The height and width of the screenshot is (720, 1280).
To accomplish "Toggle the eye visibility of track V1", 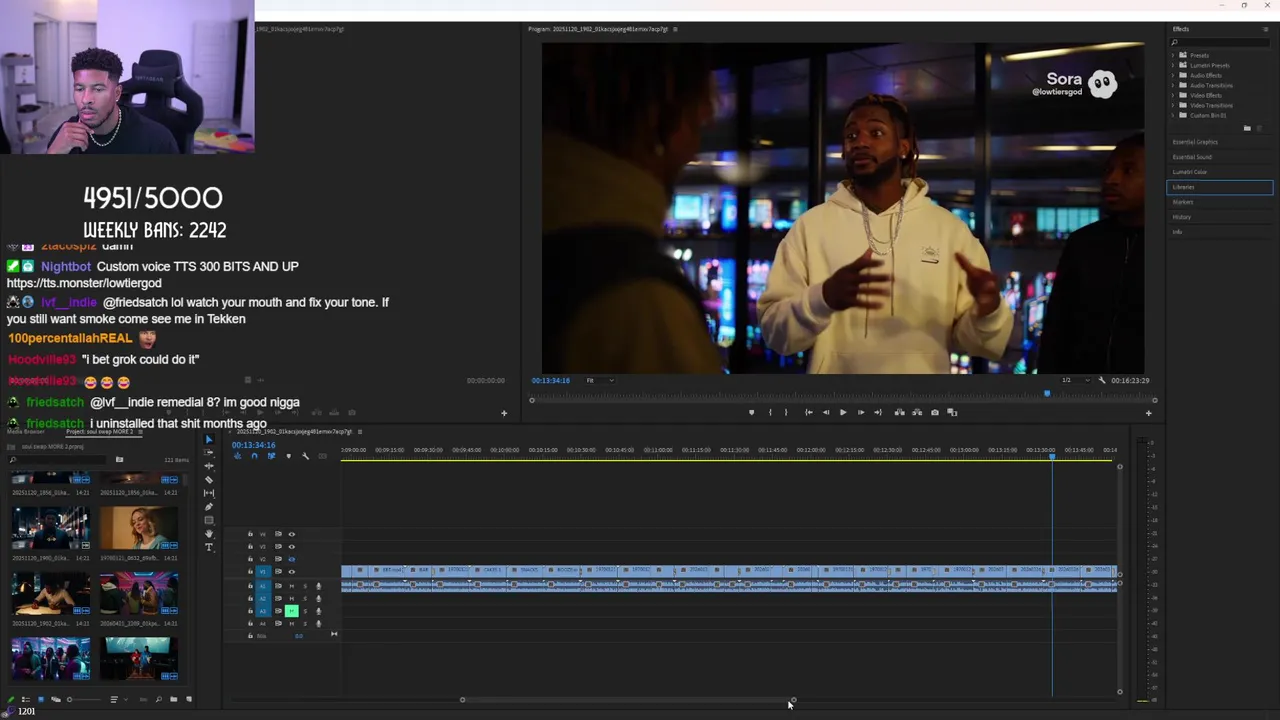I will (x=291, y=572).
